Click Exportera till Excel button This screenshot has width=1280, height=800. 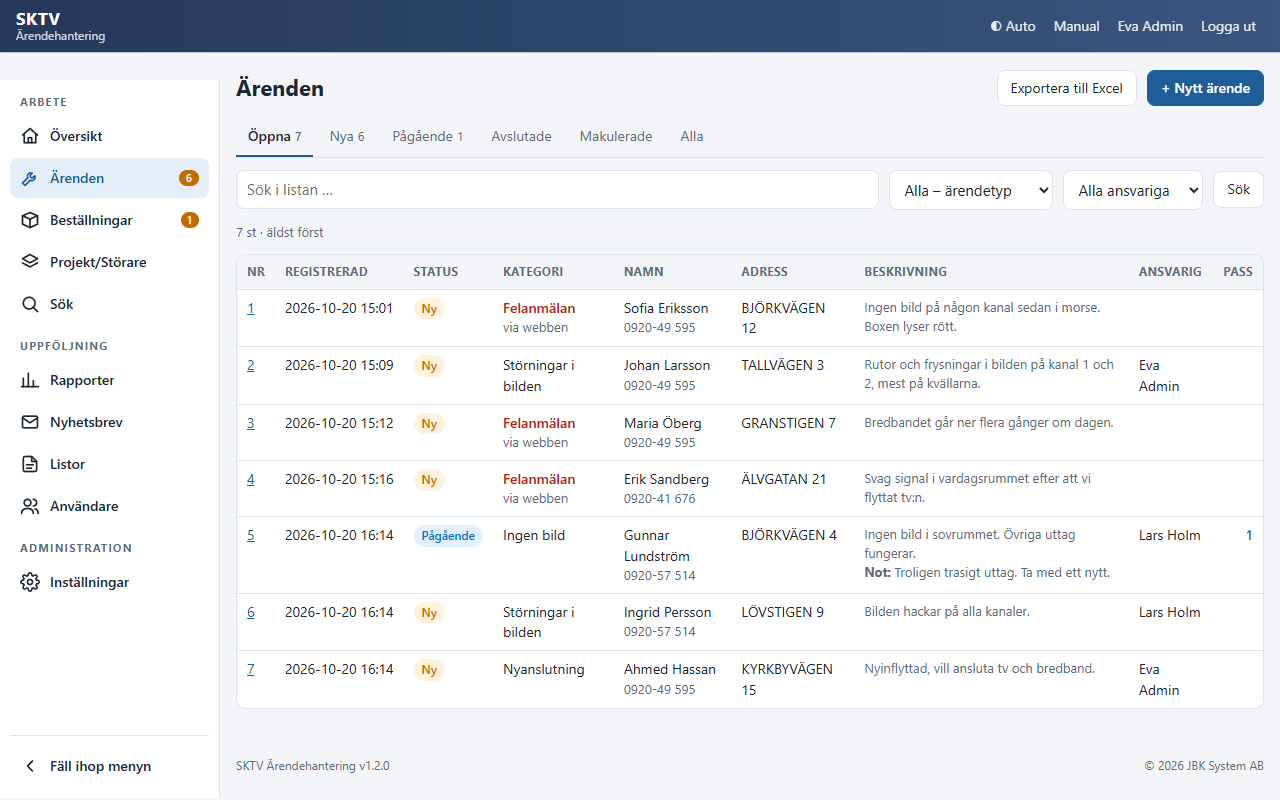pyautogui.click(x=1067, y=88)
